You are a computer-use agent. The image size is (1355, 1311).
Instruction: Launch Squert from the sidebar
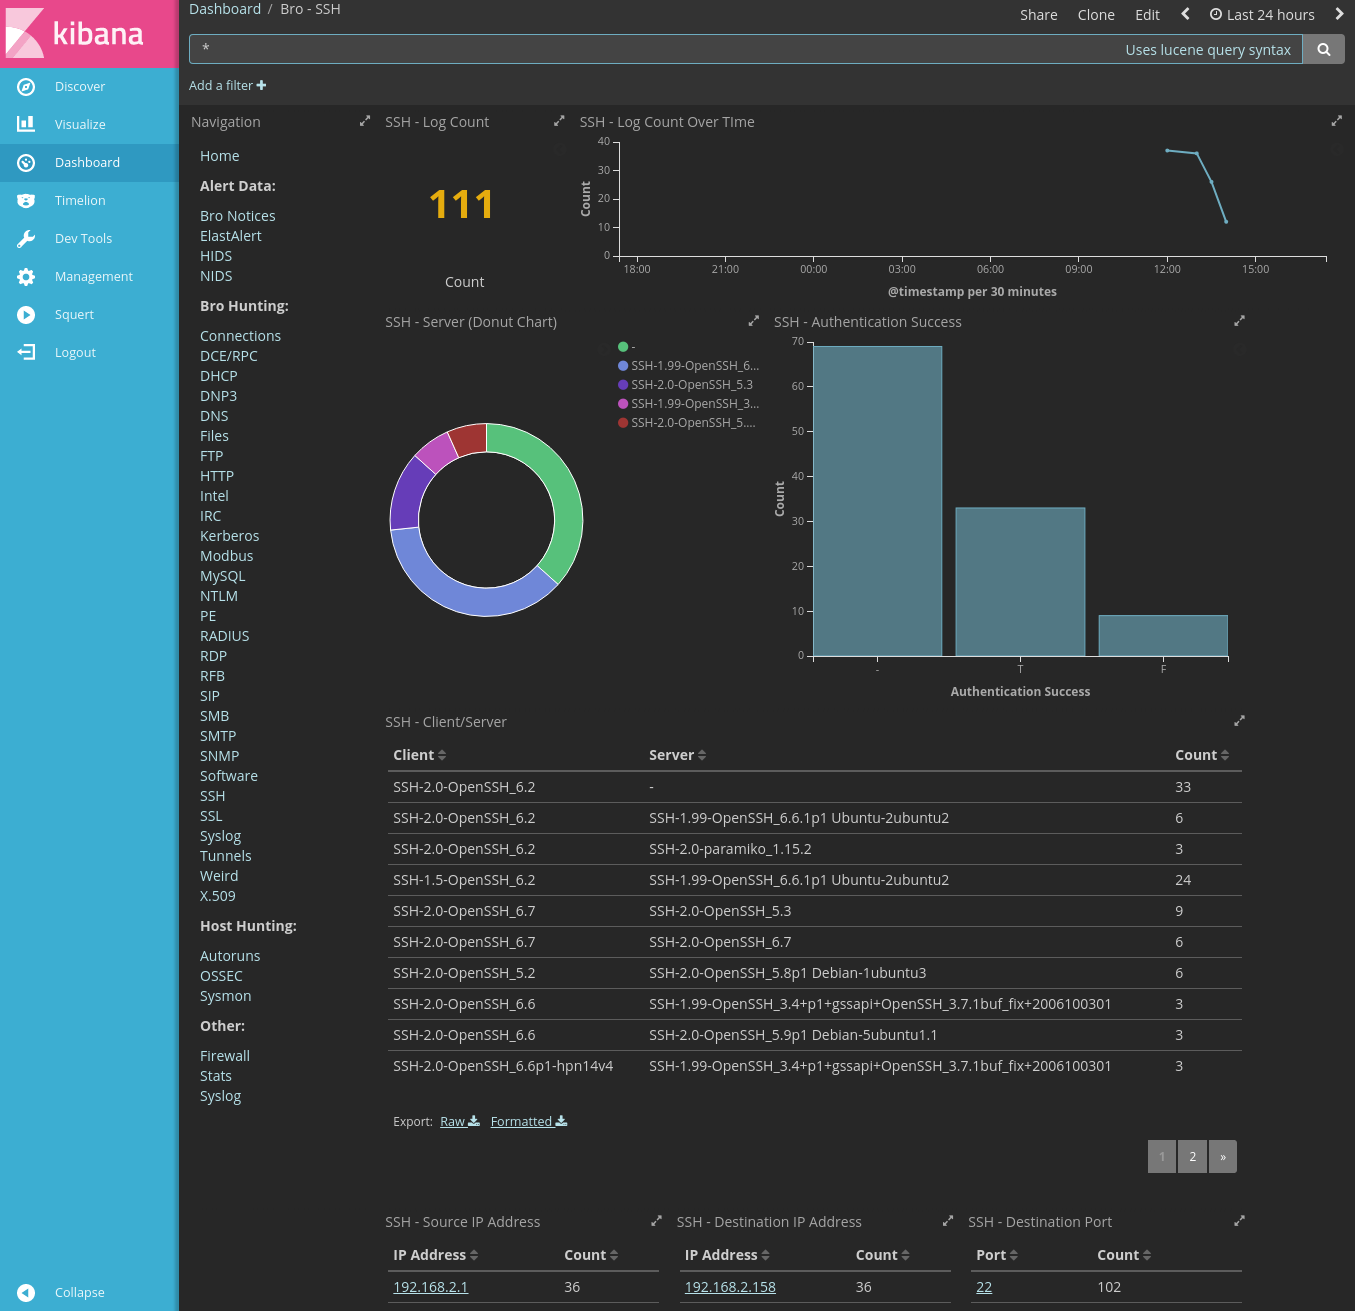(x=74, y=315)
